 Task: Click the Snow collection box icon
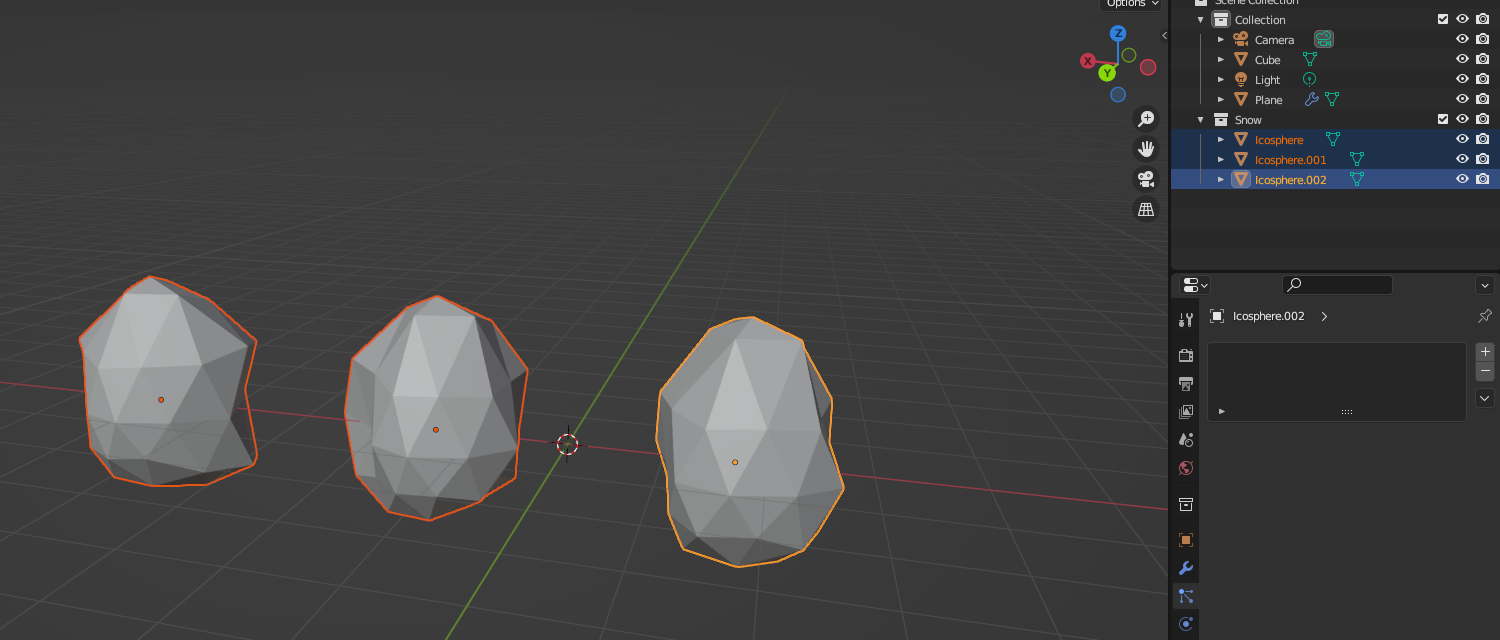click(x=1221, y=119)
